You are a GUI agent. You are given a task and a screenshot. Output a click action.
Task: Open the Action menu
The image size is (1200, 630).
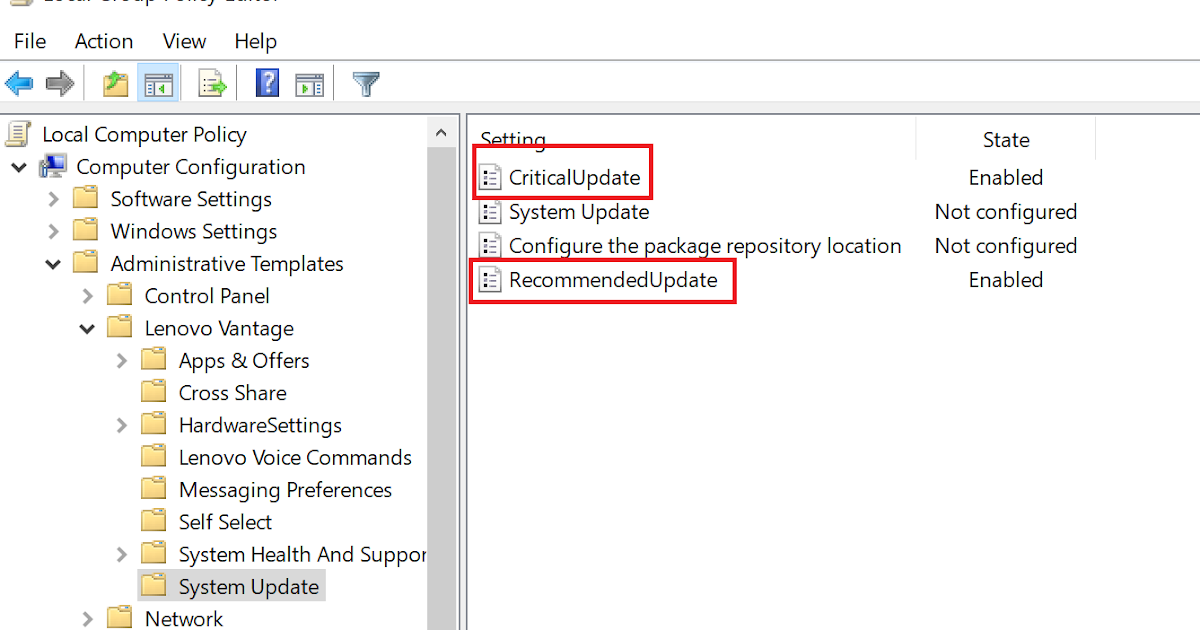click(104, 41)
